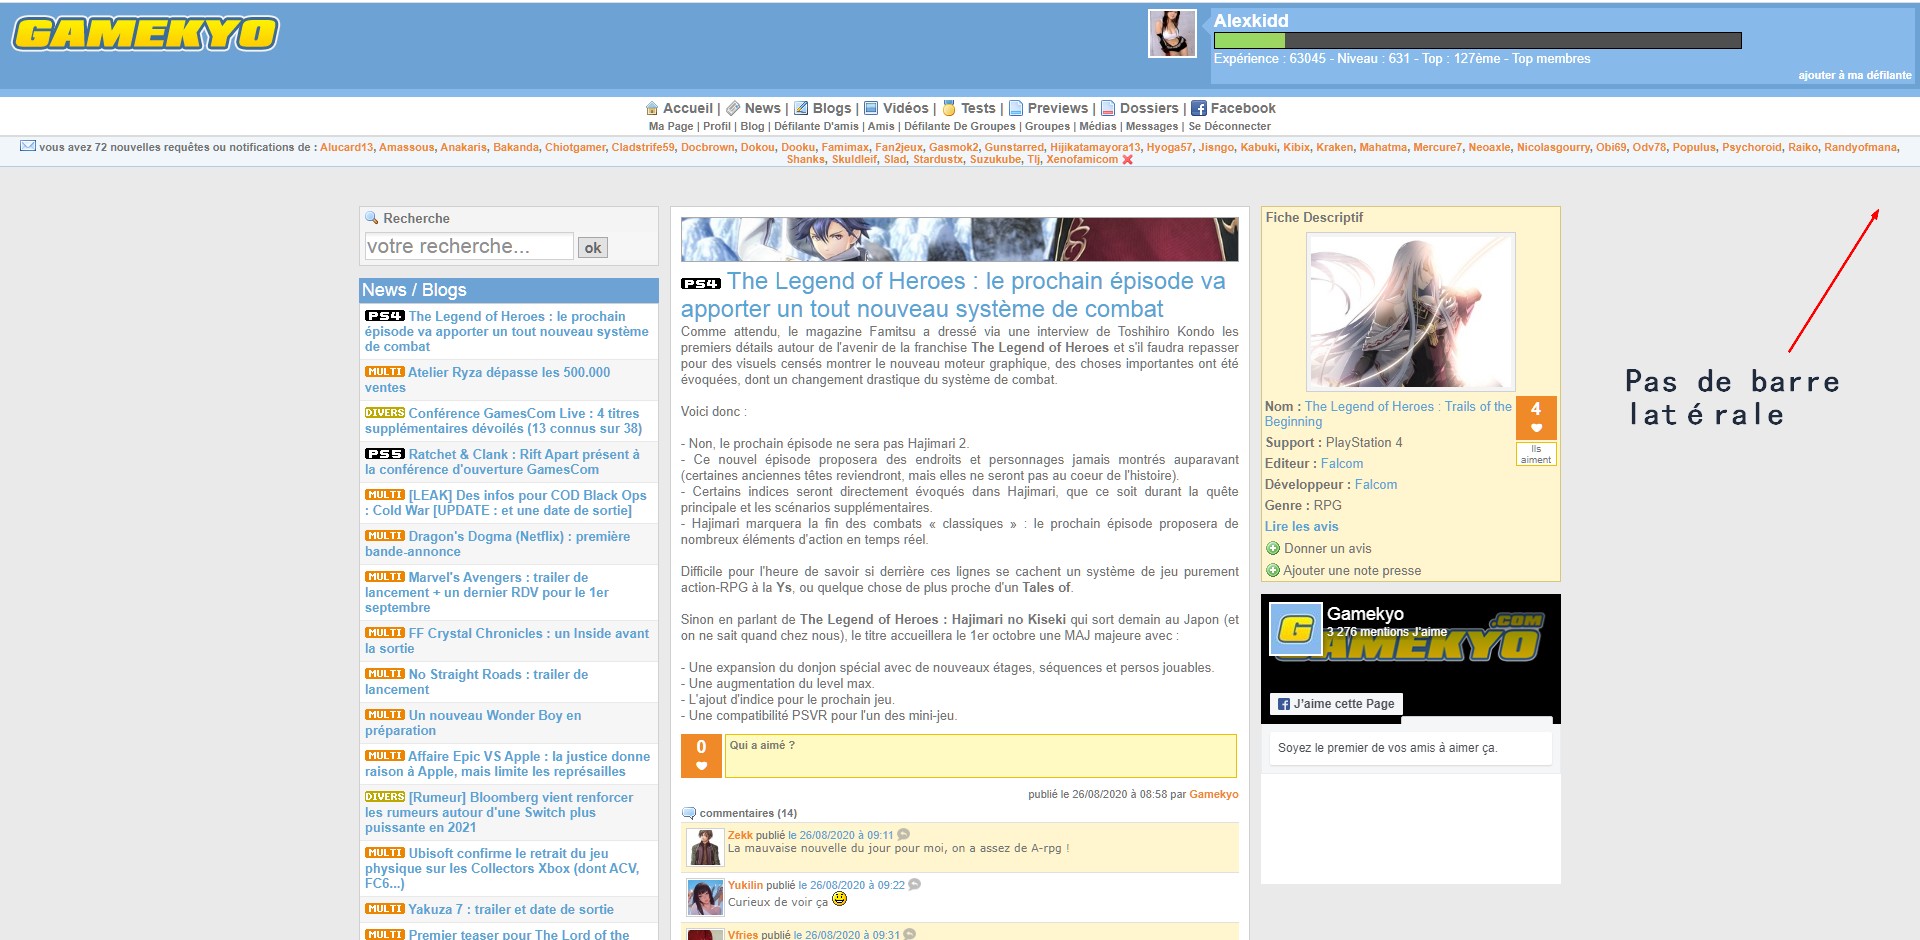Open the game cover thumbnail in Fiche Descriptif
Viewport: 1920px width, 940px height.
pyautogui.click(x=1411, y=312)
